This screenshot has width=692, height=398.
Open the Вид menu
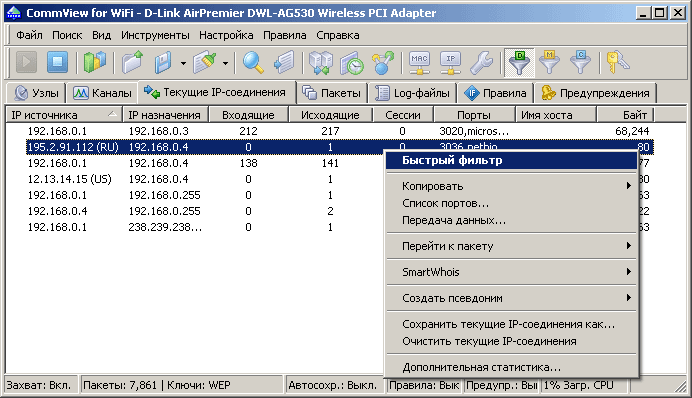pyautogui.click(x=102, y=35)
